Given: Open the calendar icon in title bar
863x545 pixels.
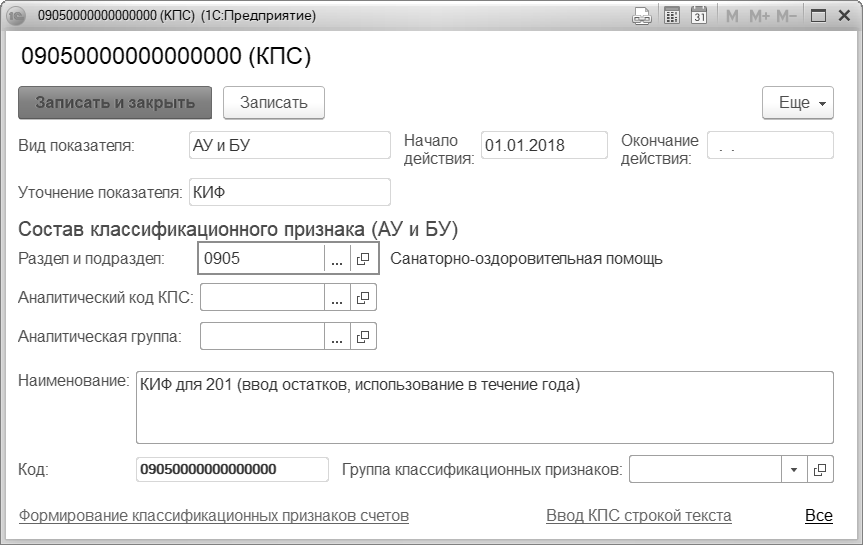Looking at the screenshot, I should click(699, 15).
